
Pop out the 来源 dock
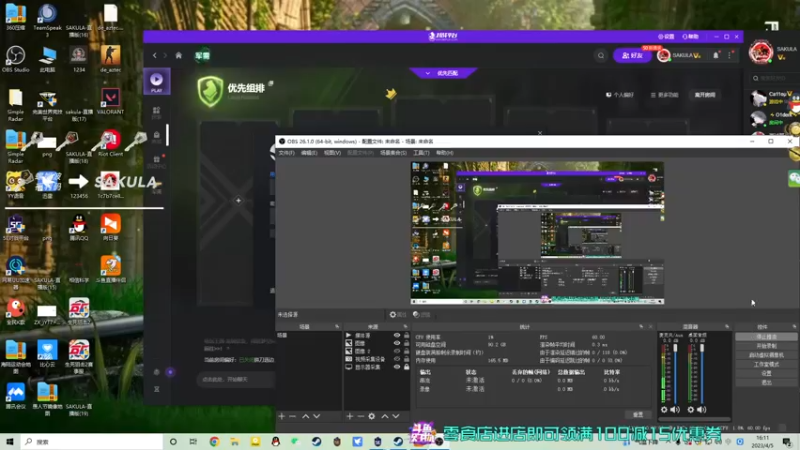click(x=406, y=327)
